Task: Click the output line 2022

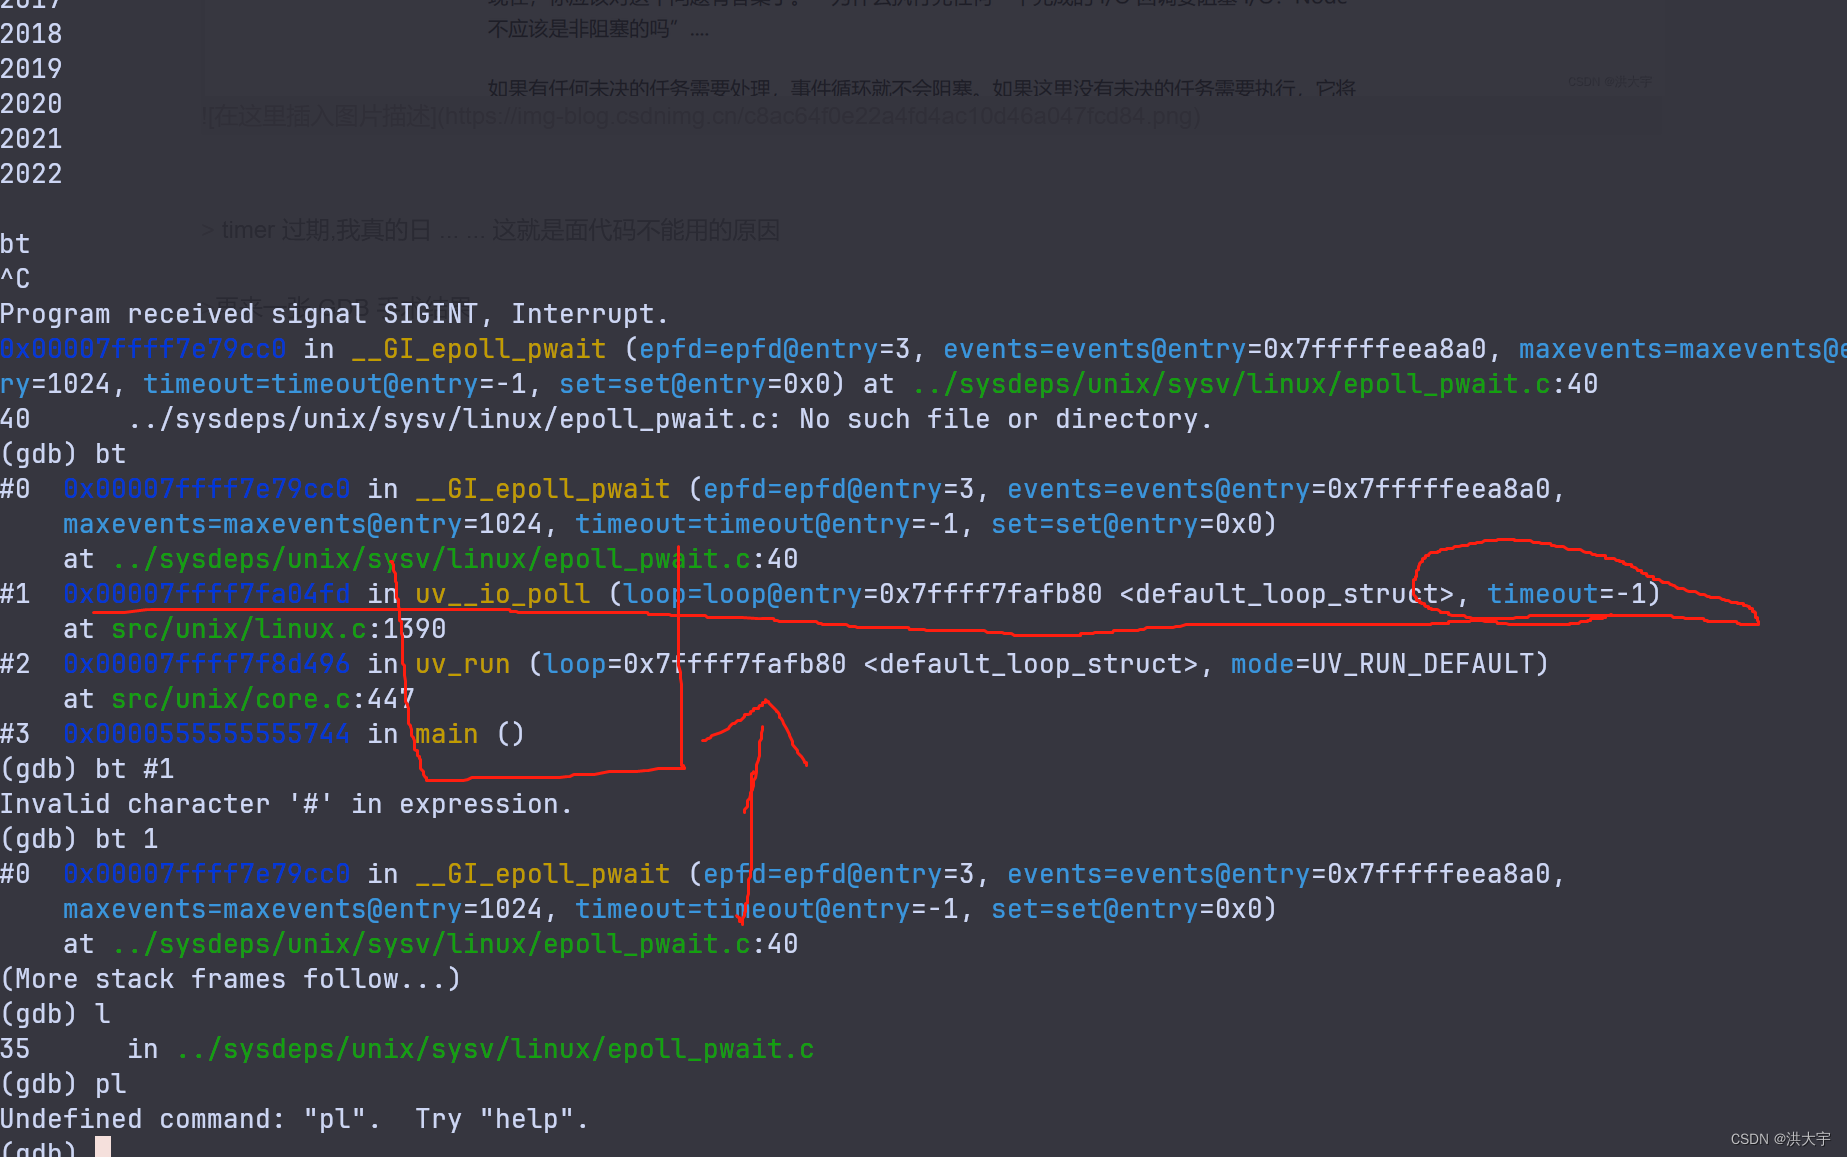Action: pos(31,174)
